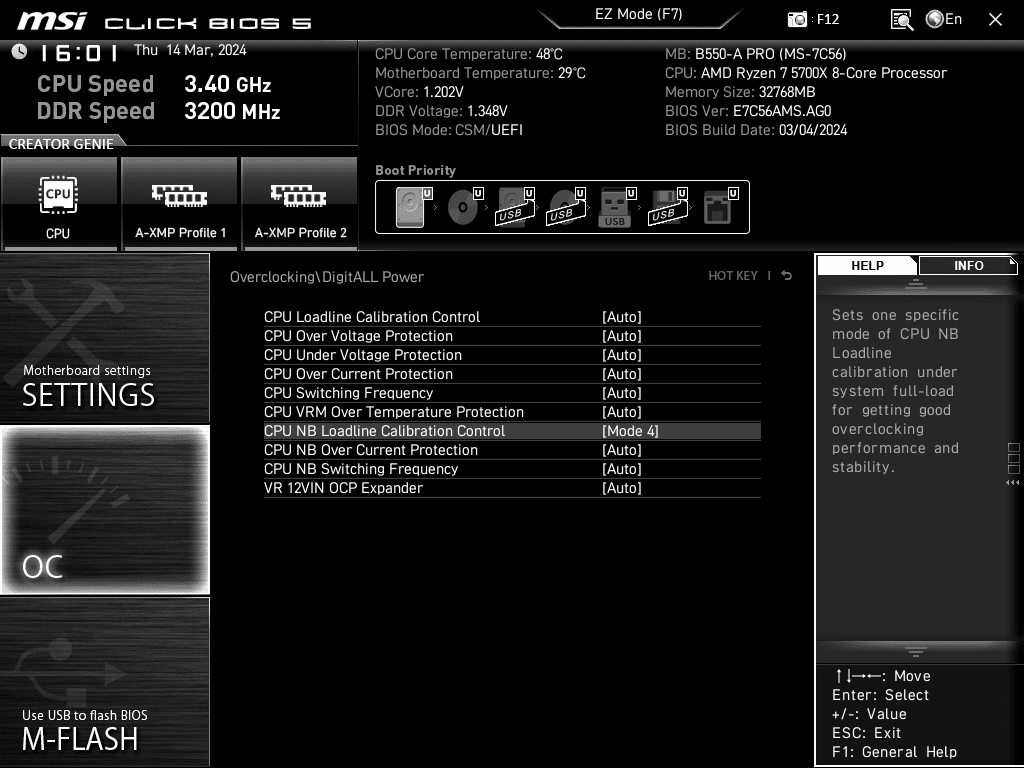This screenshot has height=768, width=1024.
Task: Click the Boot Priority label
Action: [415, 170]
